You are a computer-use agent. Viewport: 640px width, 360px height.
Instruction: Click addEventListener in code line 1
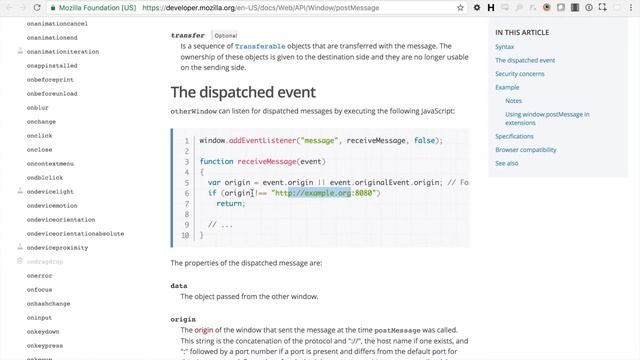click(262, 140)
